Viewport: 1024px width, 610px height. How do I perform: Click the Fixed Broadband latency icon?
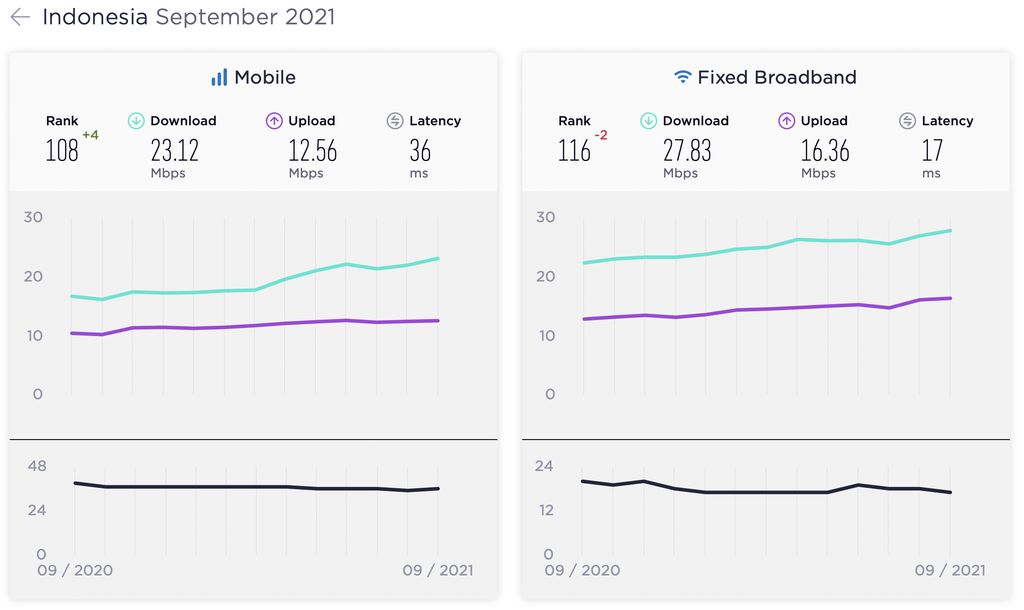tap(907, 121)
